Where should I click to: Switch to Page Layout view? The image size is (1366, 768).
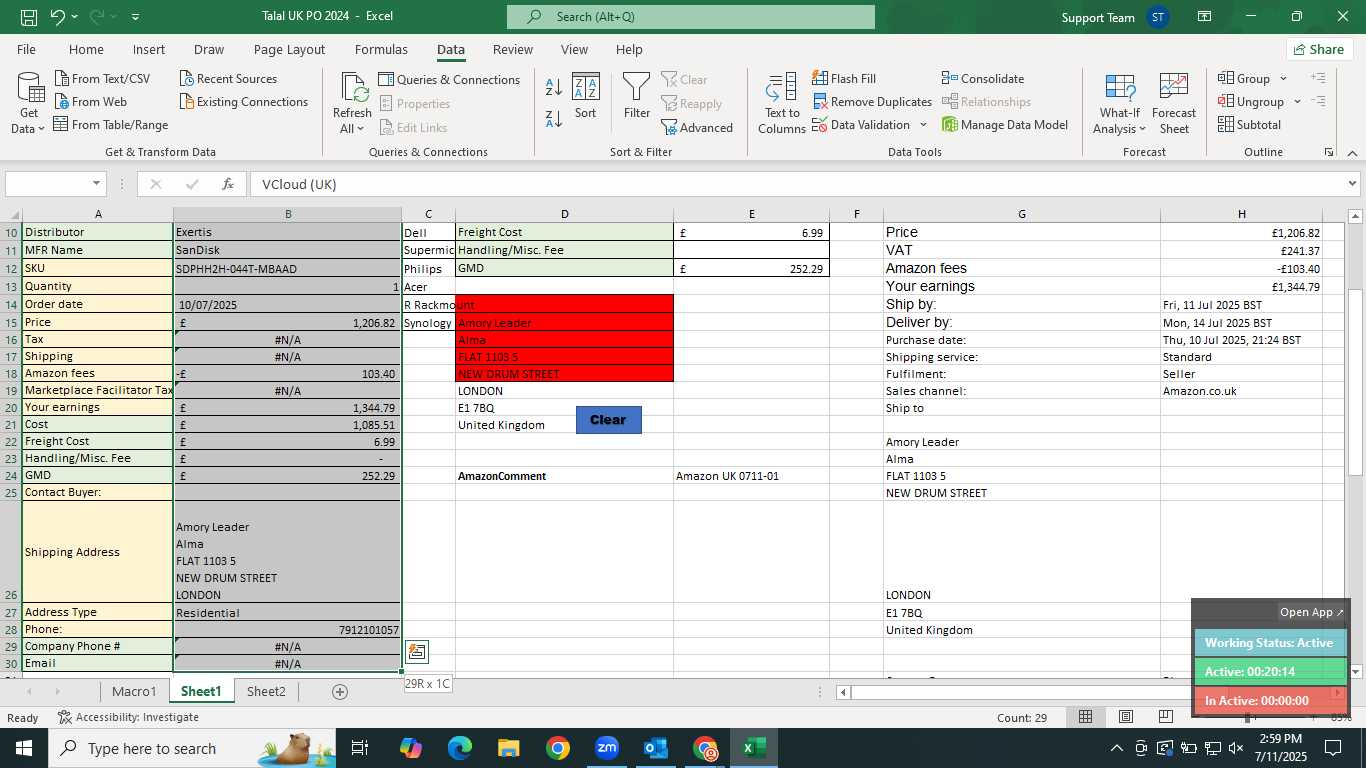coord(1126,717)
